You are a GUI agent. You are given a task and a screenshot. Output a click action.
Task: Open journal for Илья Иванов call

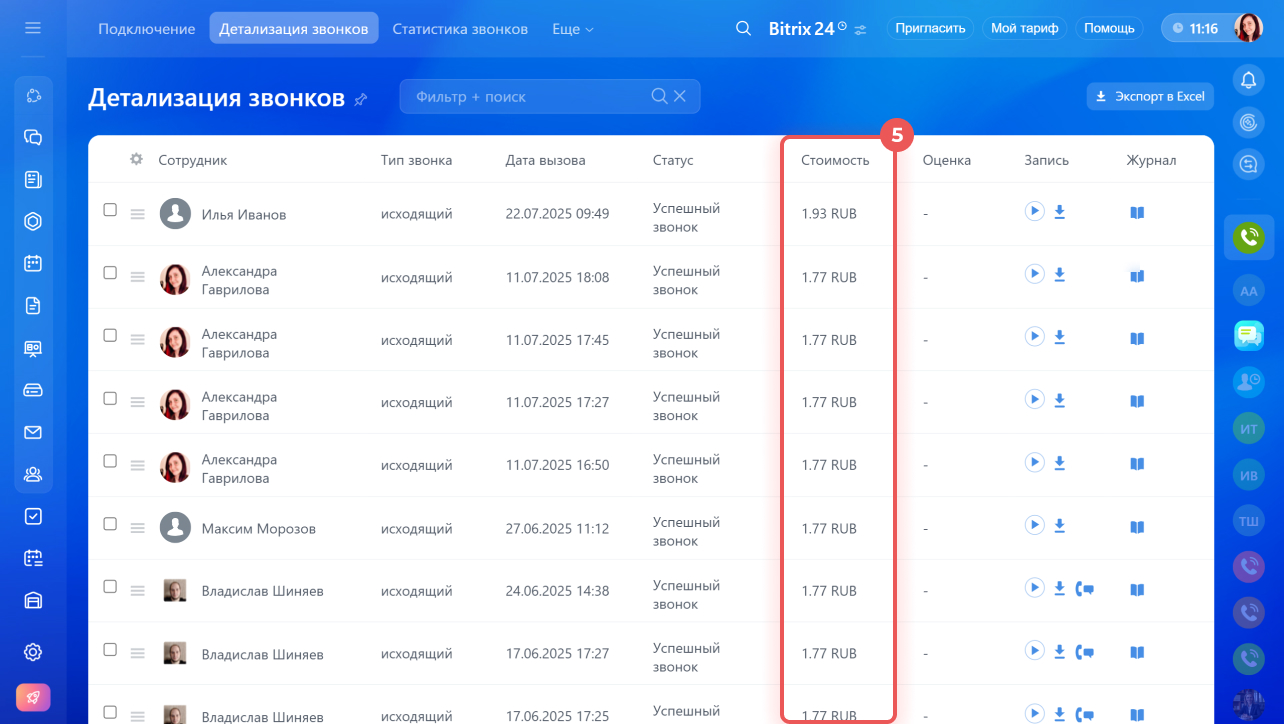[1136, 212]
